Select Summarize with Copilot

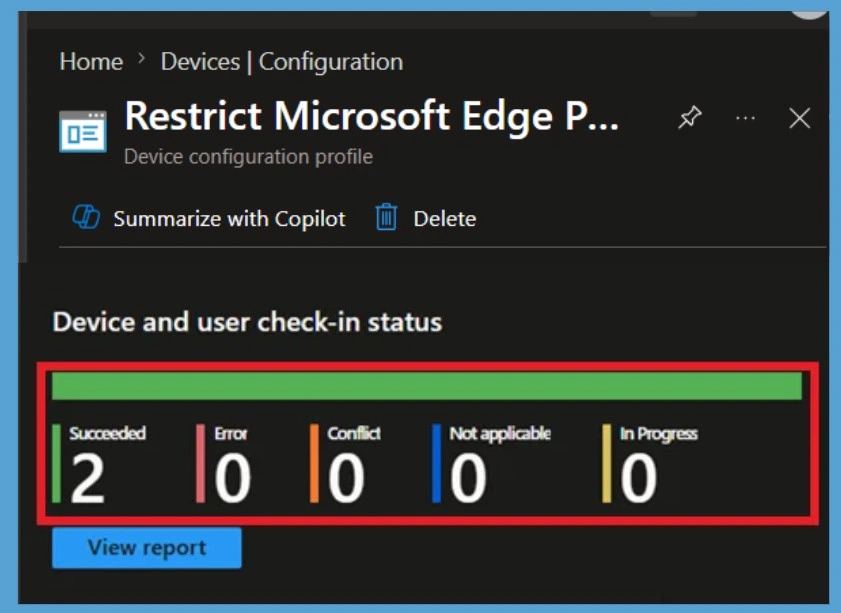coord(229,219)
